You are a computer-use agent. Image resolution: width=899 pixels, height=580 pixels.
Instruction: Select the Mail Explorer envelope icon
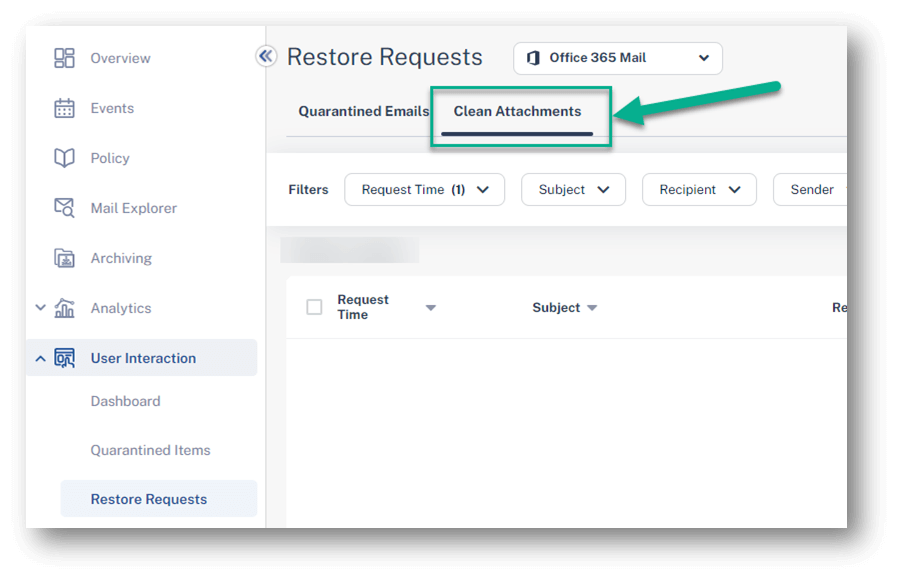click(x=64, y=207)
